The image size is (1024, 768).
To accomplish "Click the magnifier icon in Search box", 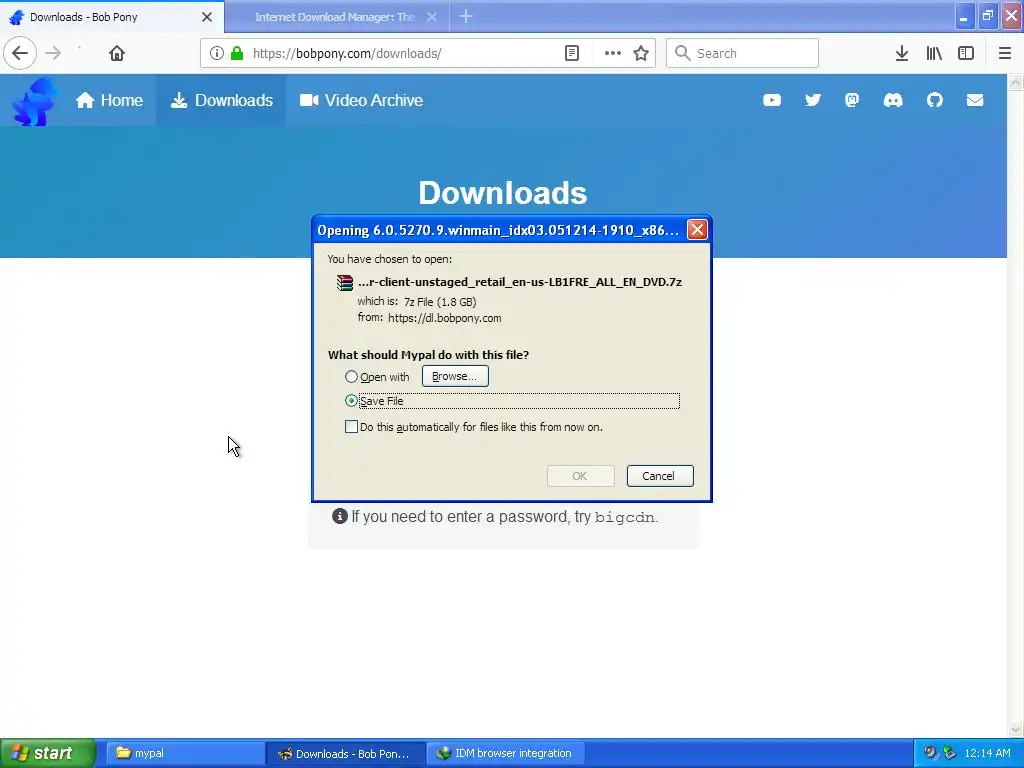I will click(682, 53).
